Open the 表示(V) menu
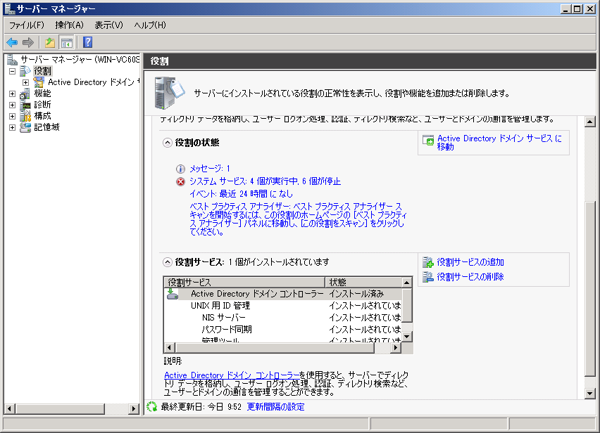 coord(109,25)
